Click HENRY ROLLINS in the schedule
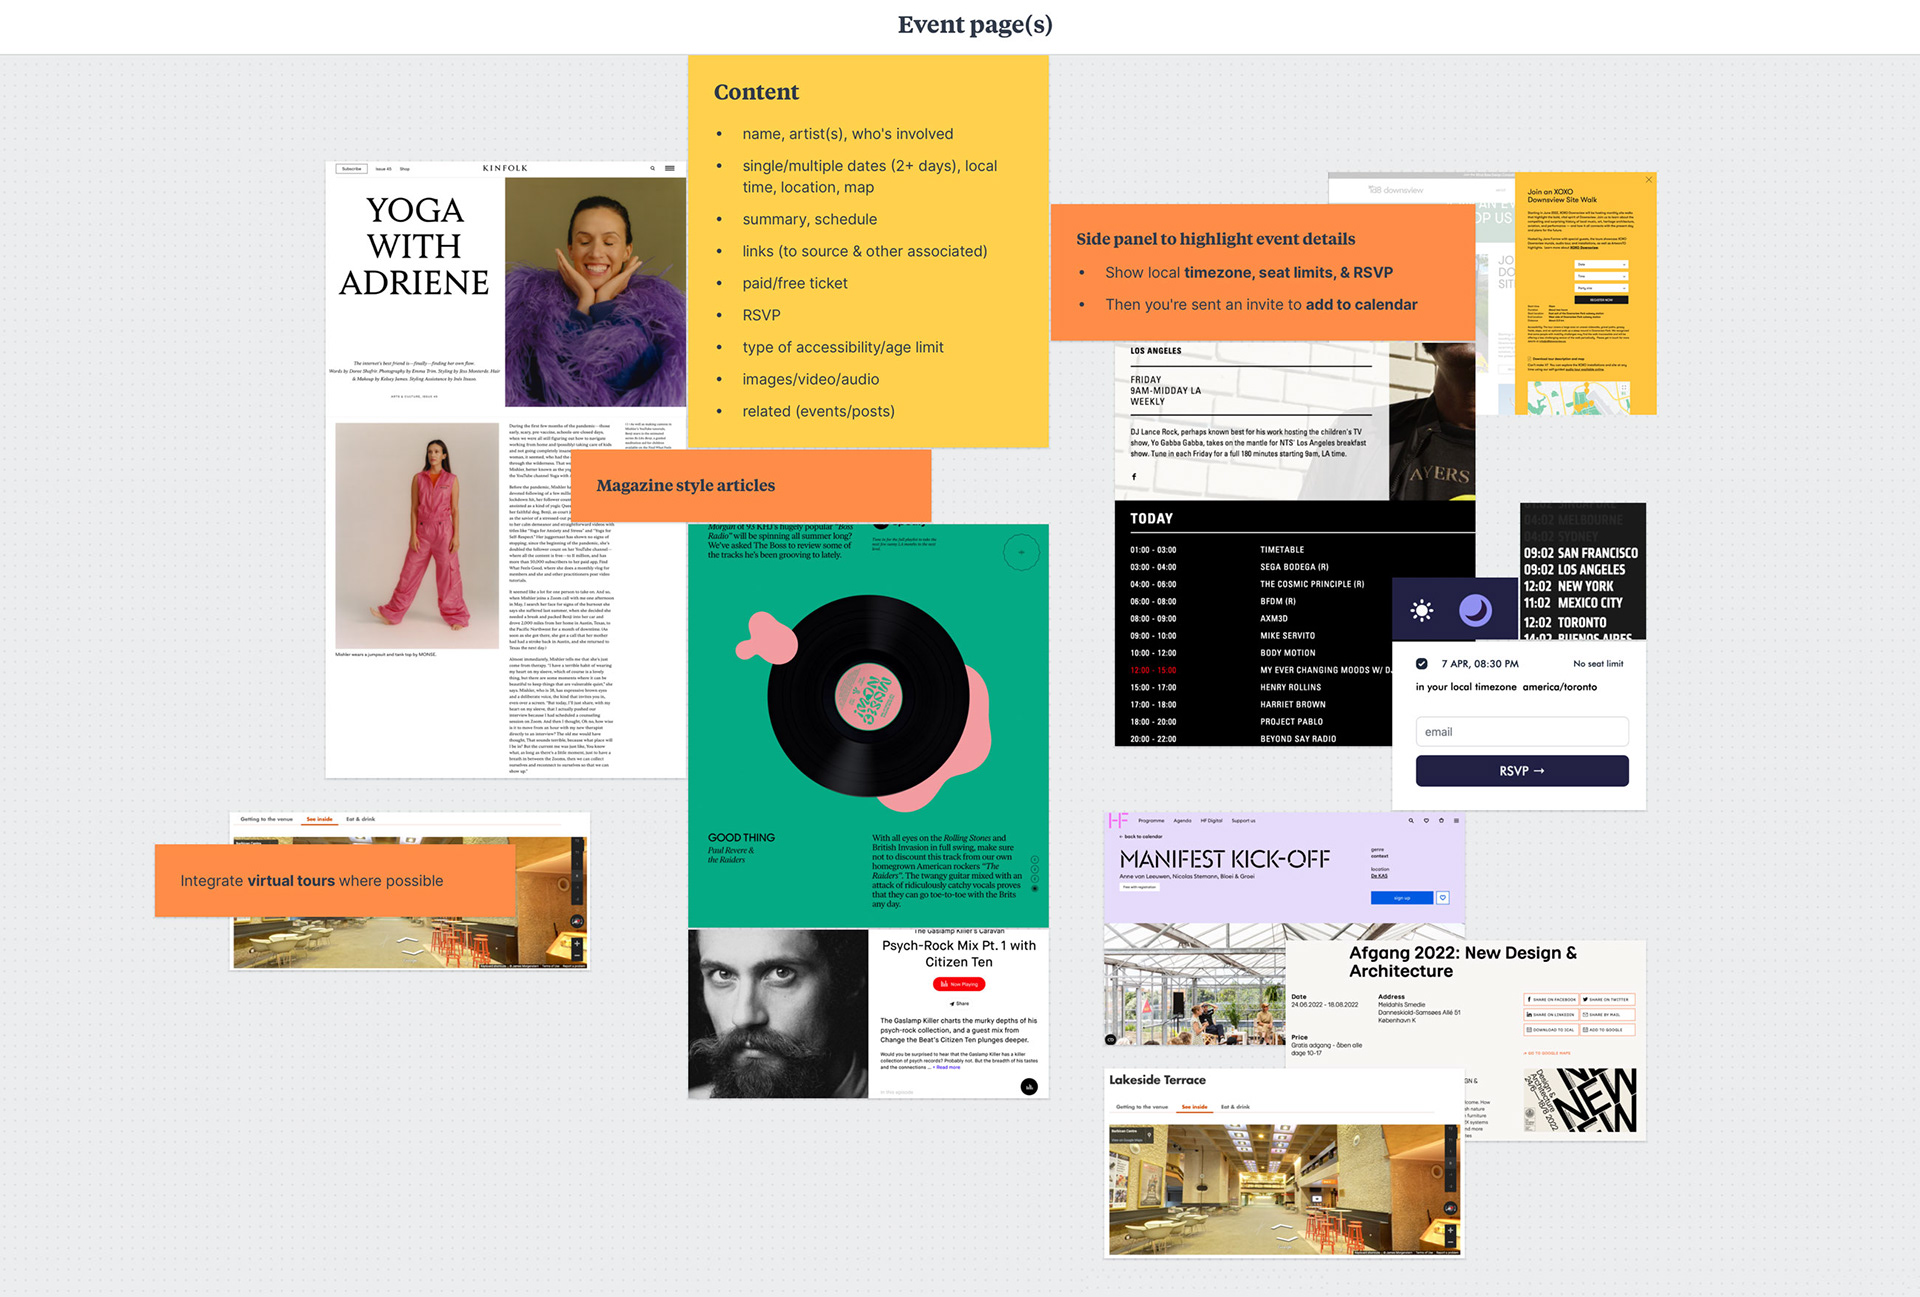 coord(1290,688)
